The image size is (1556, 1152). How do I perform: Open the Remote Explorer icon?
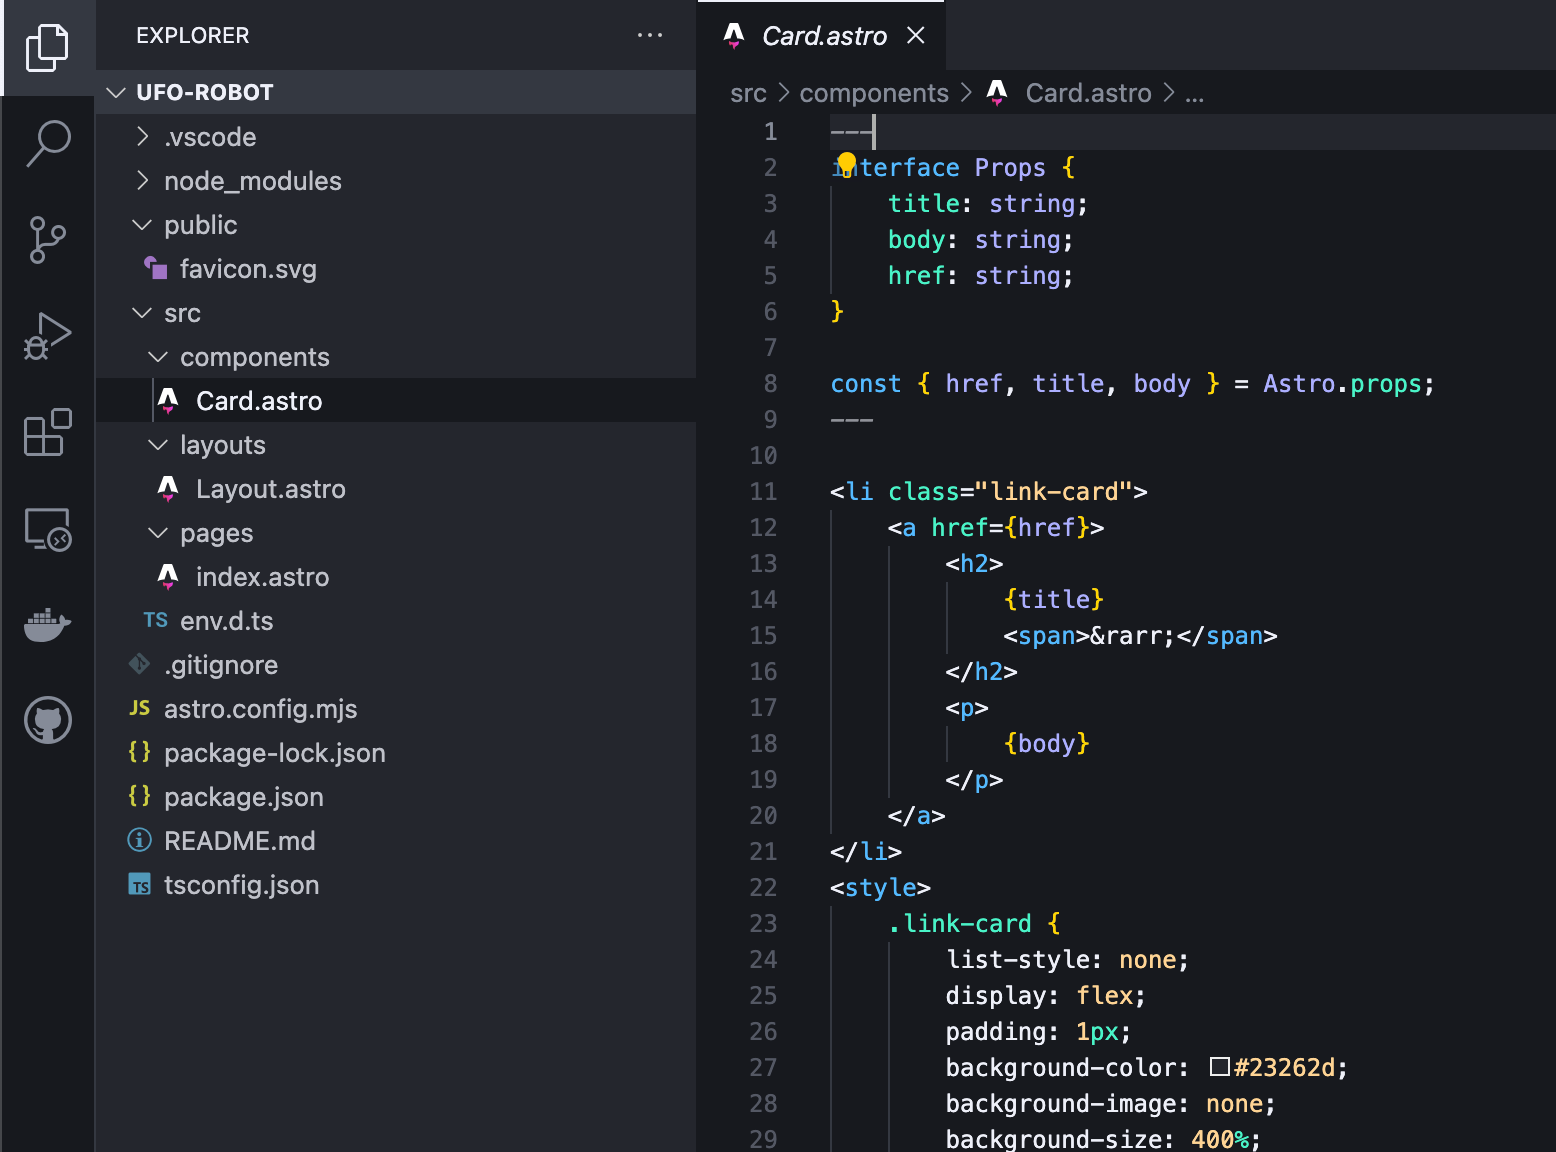point(47,529)
